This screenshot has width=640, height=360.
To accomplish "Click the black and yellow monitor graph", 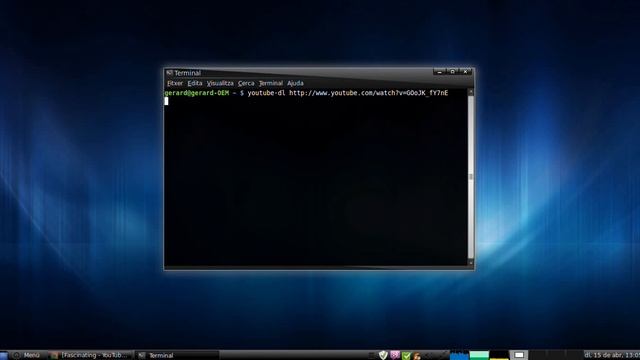I will click(x=499, y=355).
